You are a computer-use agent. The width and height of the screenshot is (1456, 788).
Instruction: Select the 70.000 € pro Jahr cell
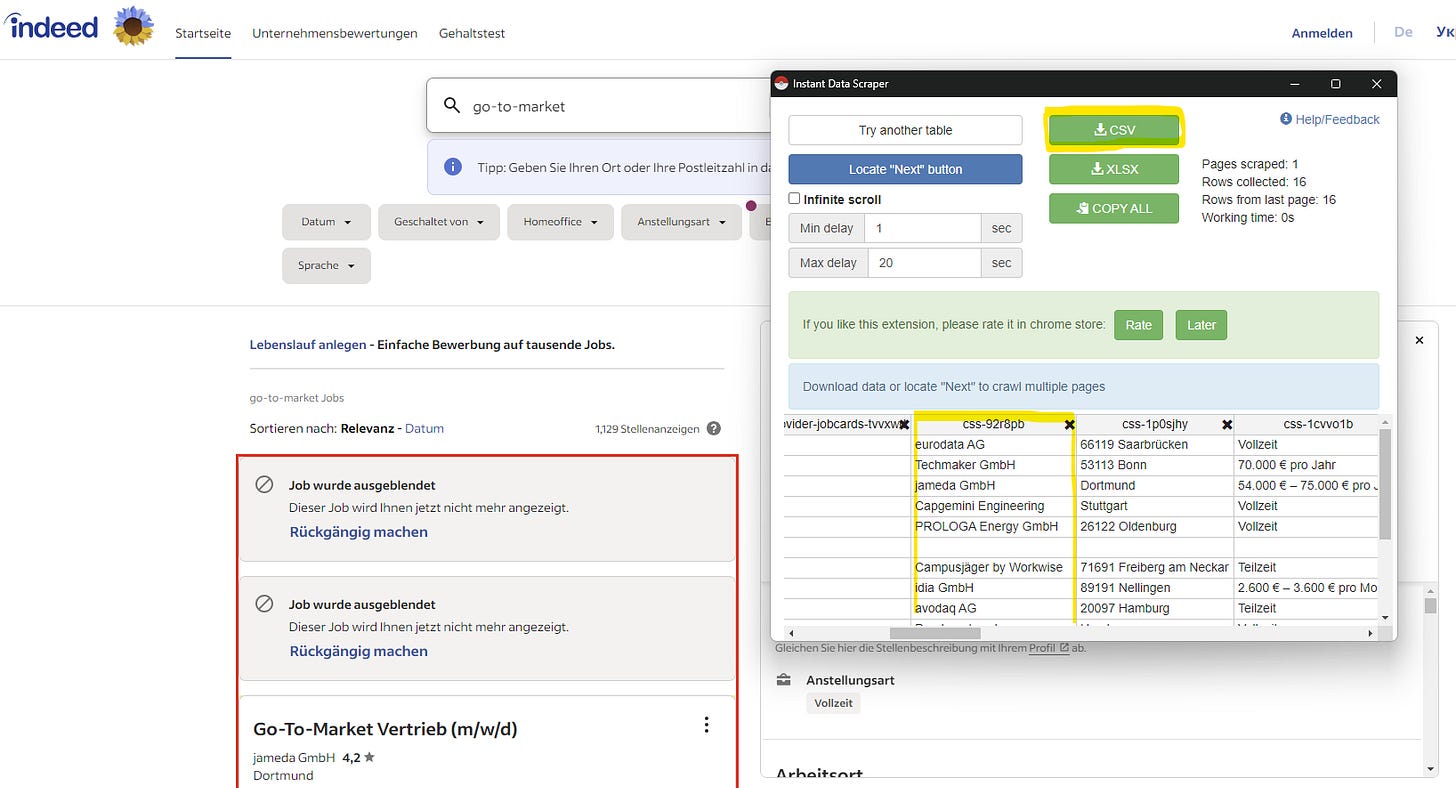pyautogui.click(x=1306, y=465)
